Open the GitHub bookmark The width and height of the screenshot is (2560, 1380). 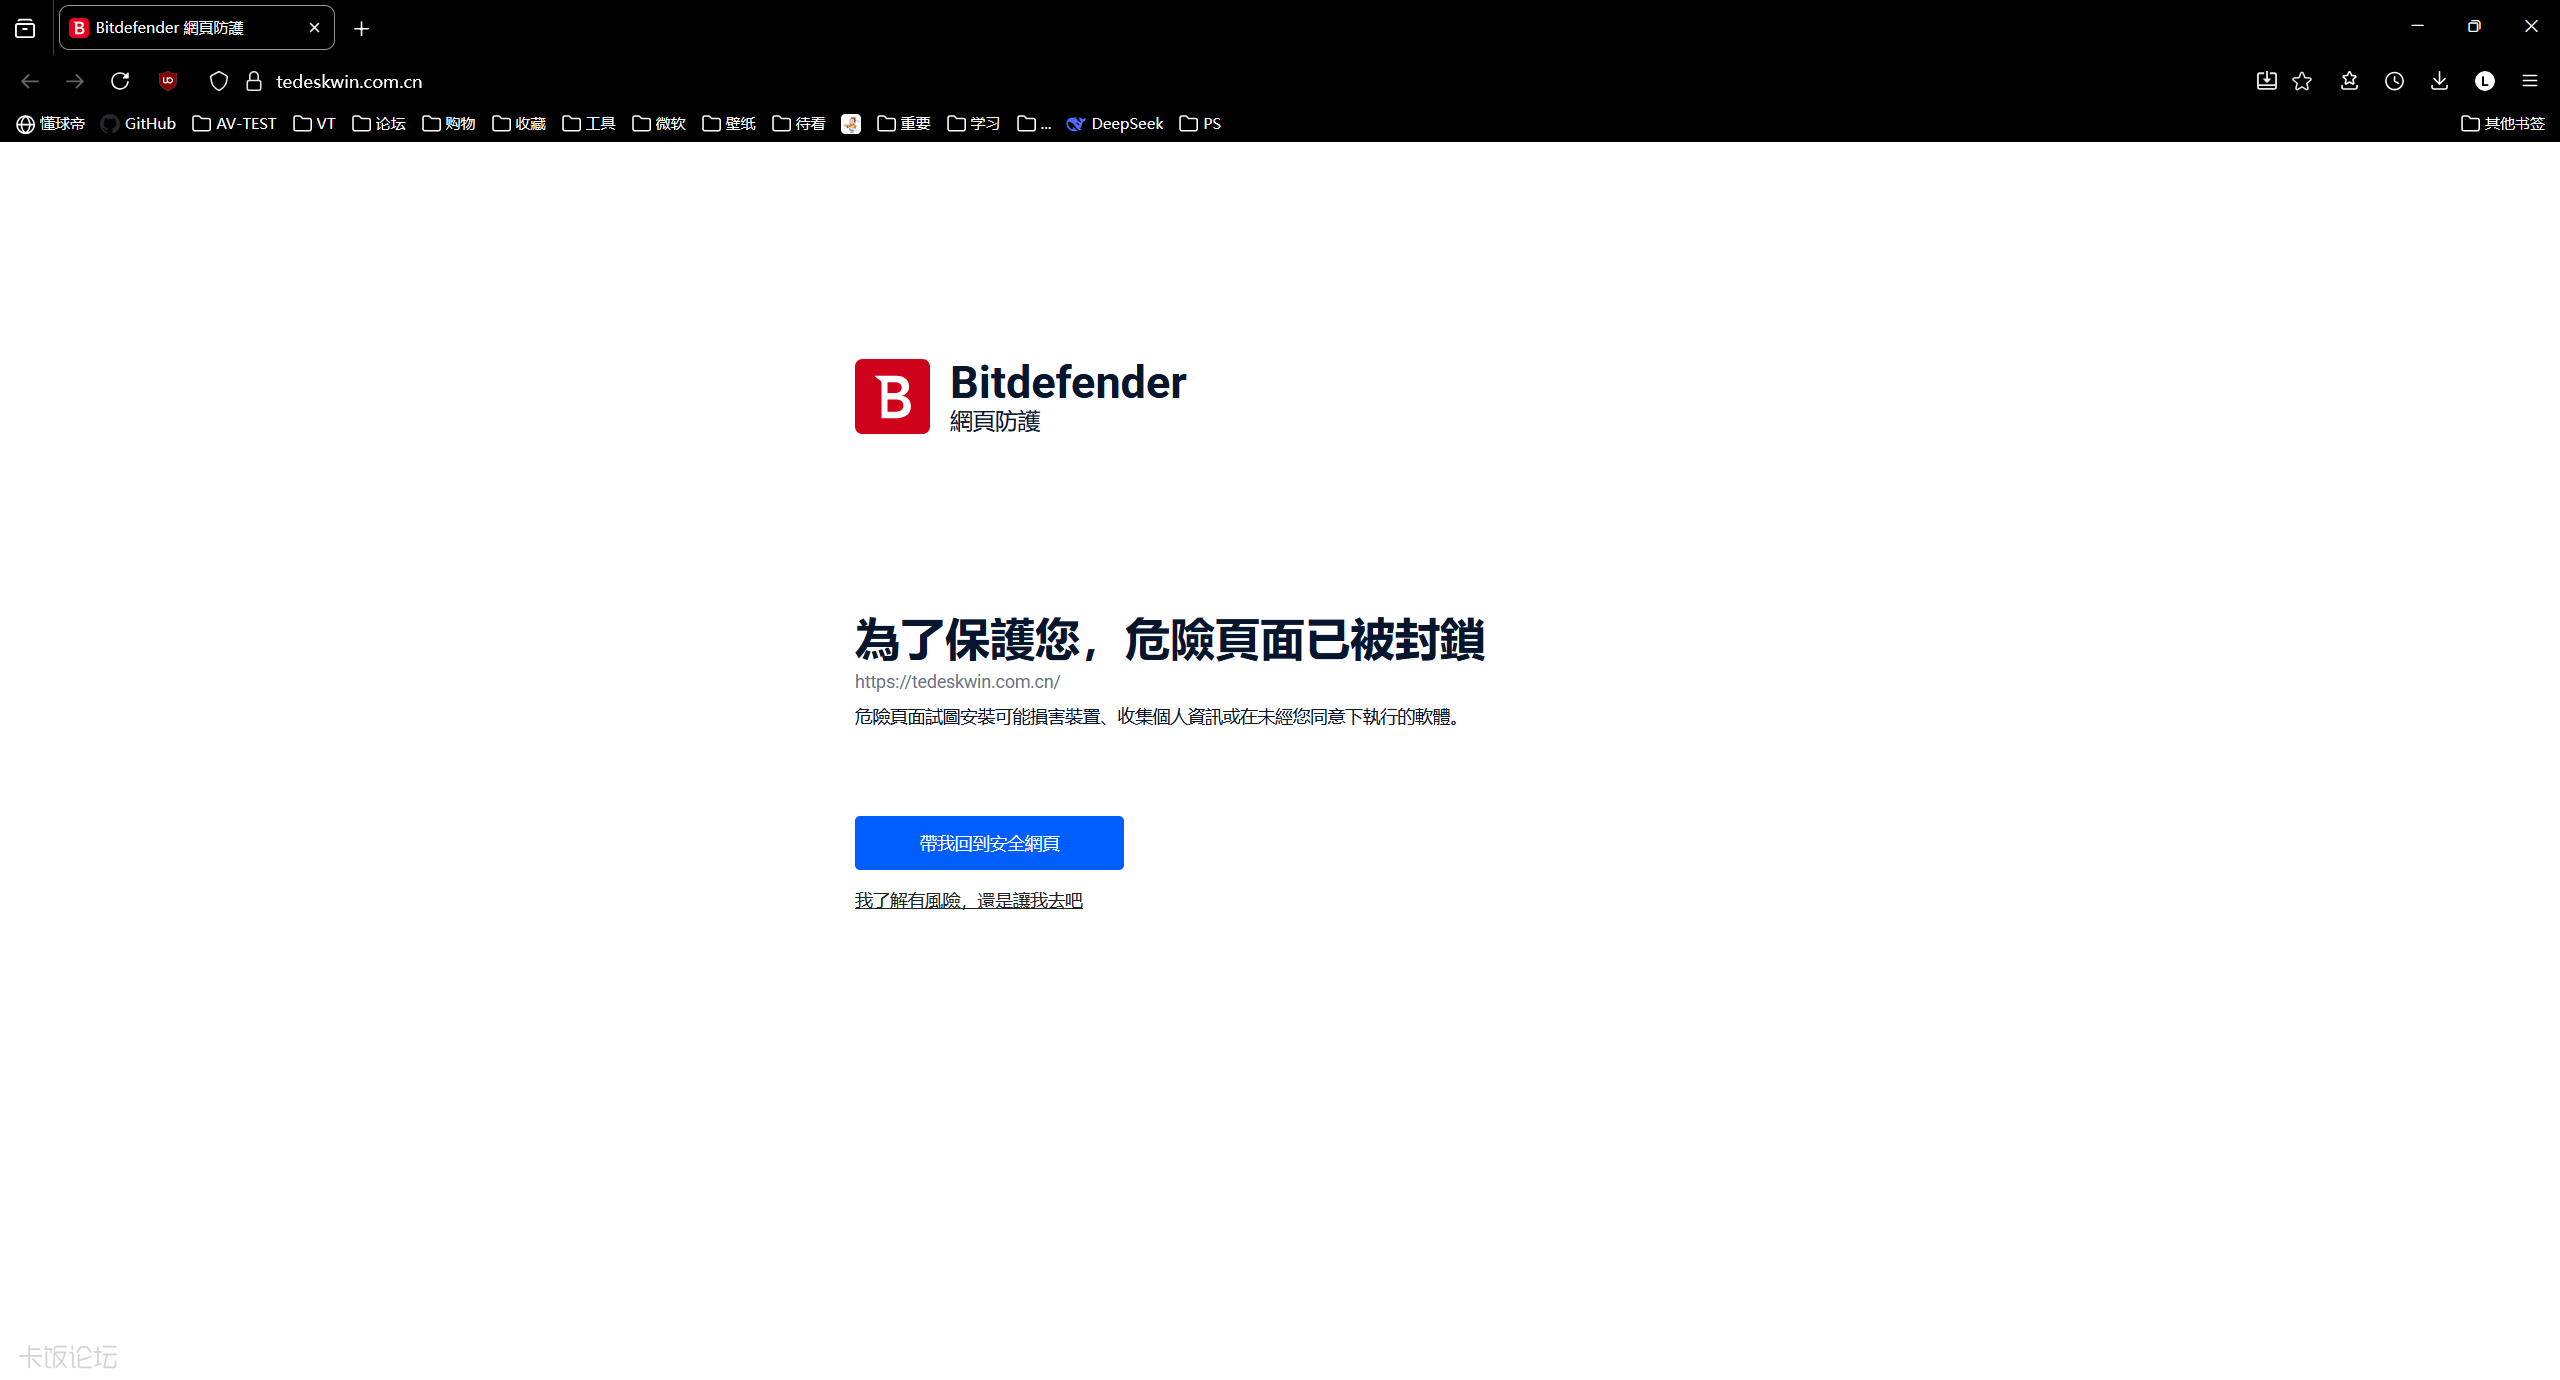pos(138,123)
